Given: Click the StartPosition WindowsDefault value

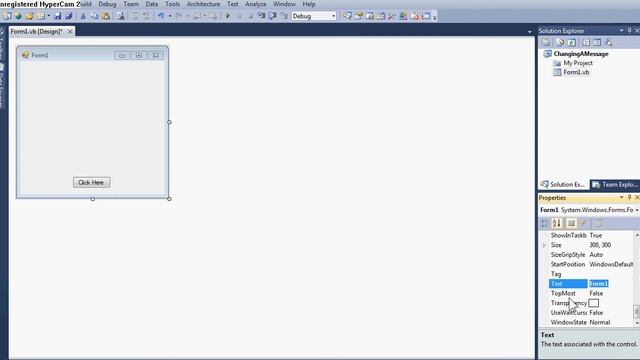Looking at the screenshot, I should [x=611, y=264].
